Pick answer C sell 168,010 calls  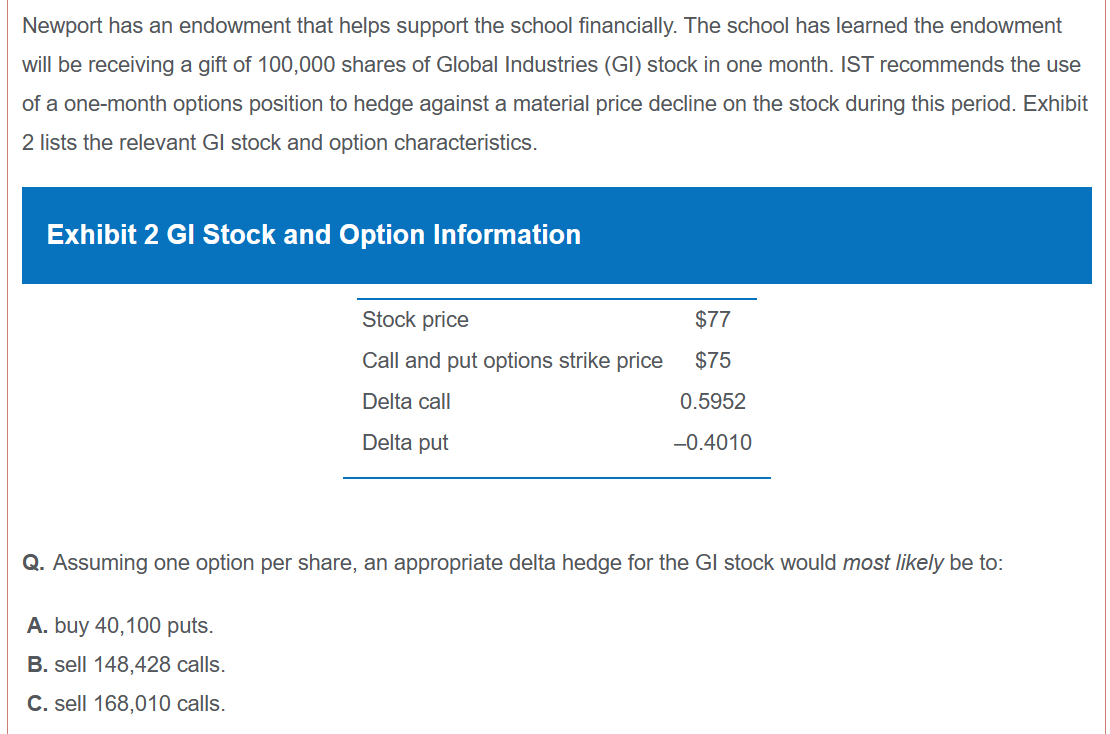click(127, 704)
